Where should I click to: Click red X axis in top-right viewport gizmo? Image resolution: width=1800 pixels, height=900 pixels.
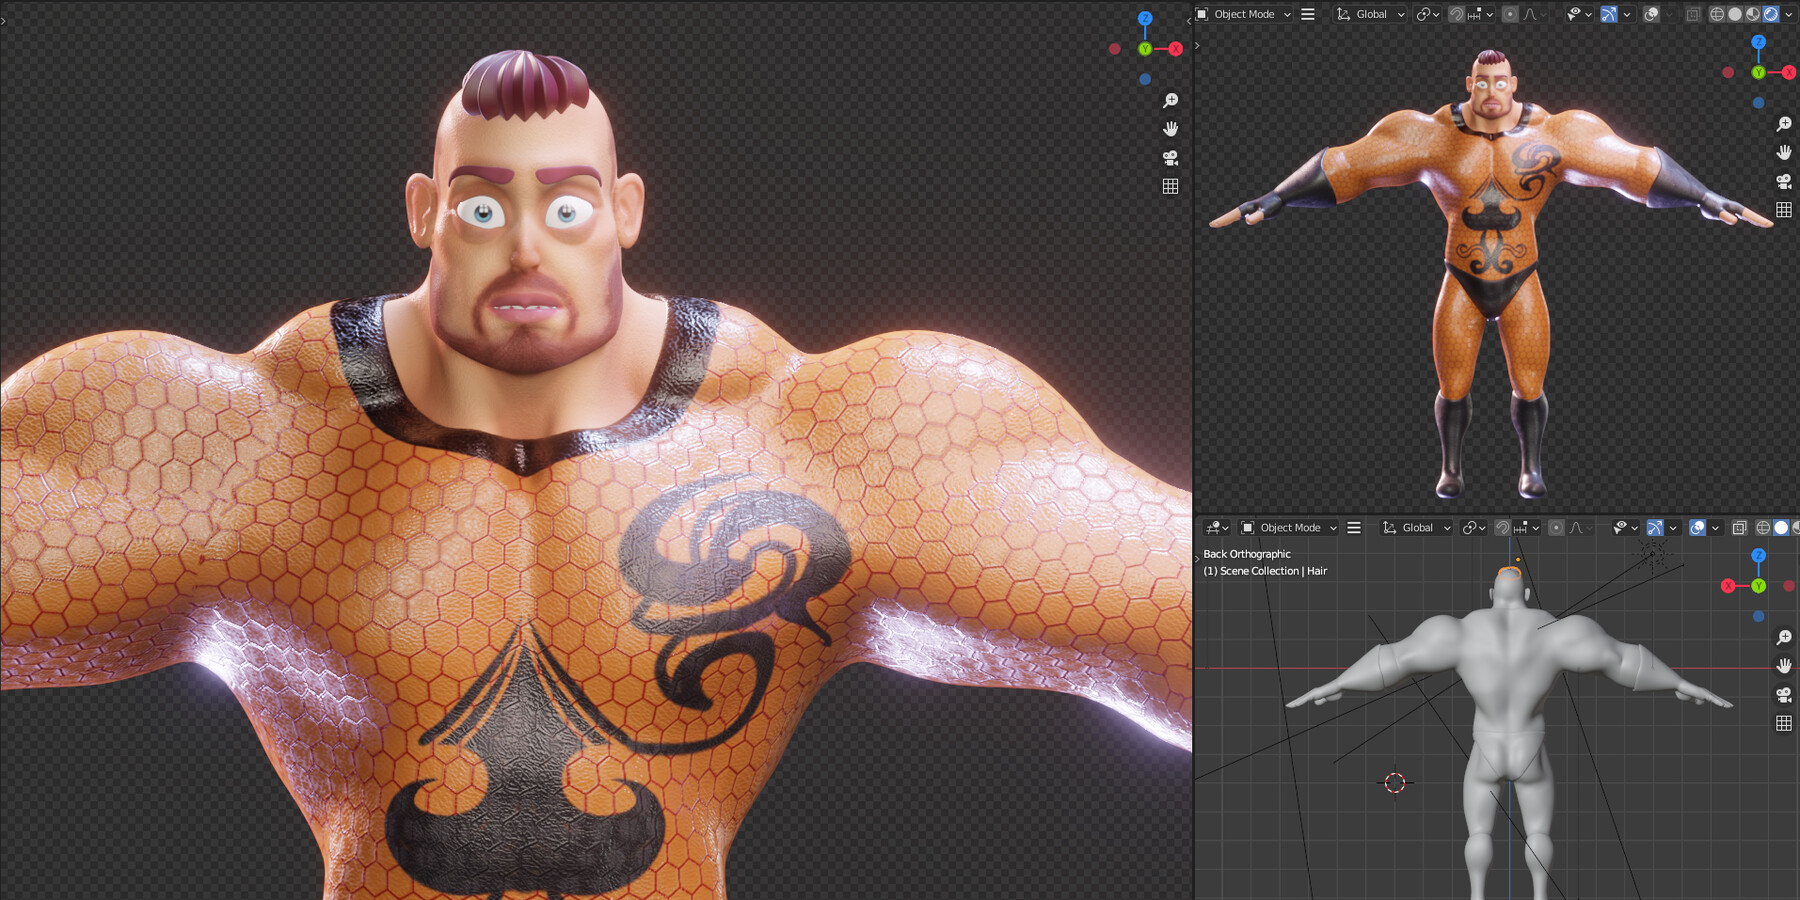(1789, 72)
